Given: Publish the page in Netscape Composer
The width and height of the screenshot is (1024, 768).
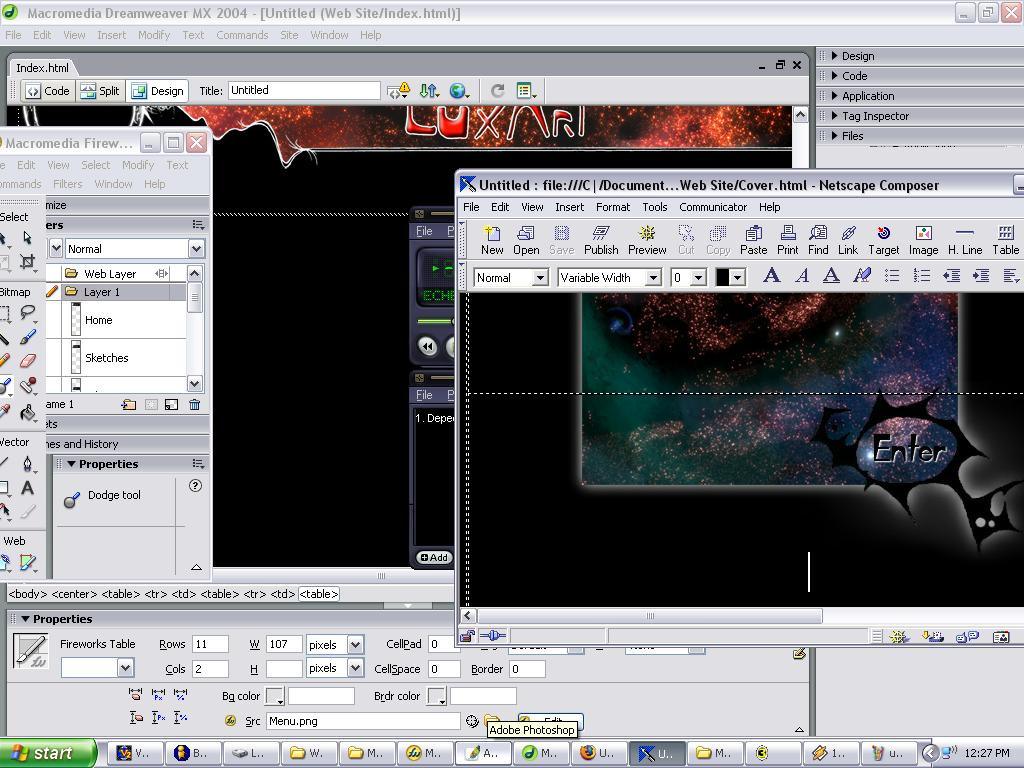Looking at the screenshot, I should (x=601, y=240).
